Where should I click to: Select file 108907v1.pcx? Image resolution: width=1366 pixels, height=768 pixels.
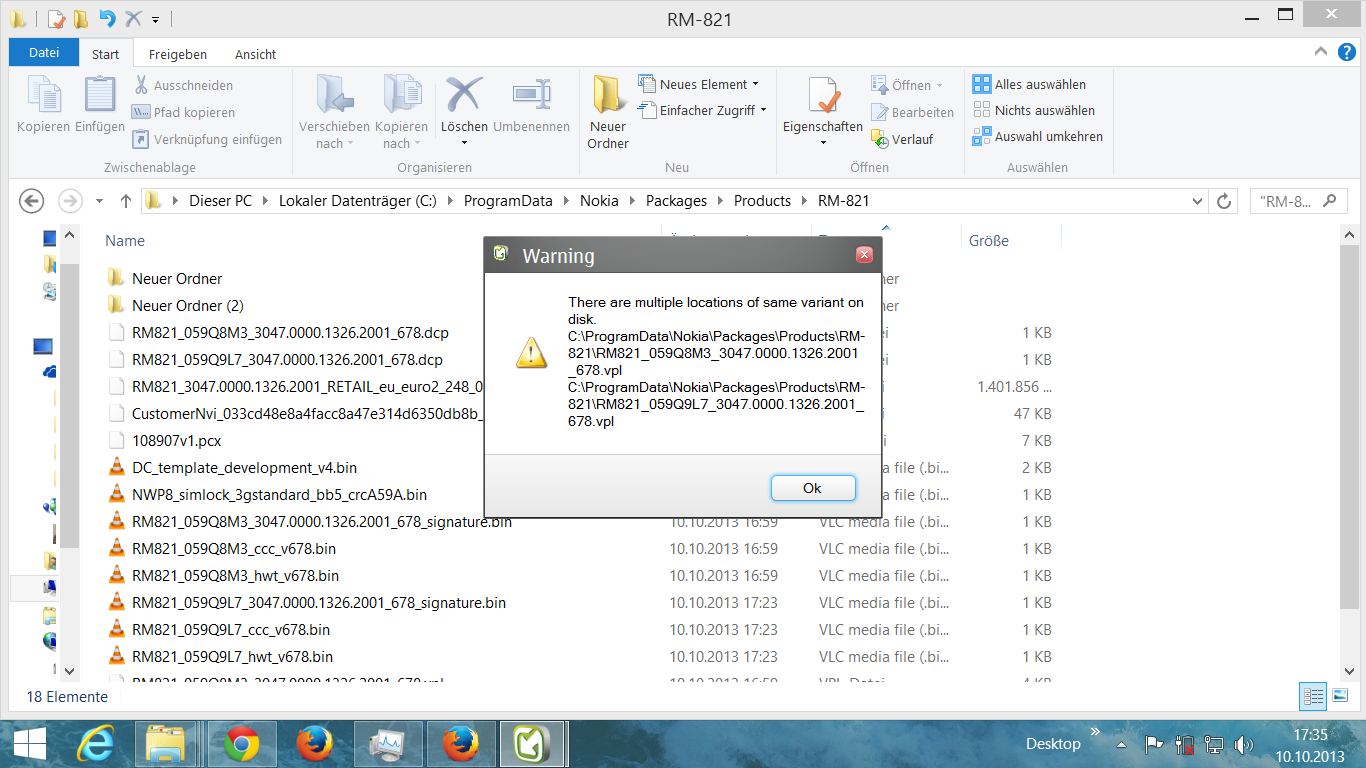pos(177,440)
